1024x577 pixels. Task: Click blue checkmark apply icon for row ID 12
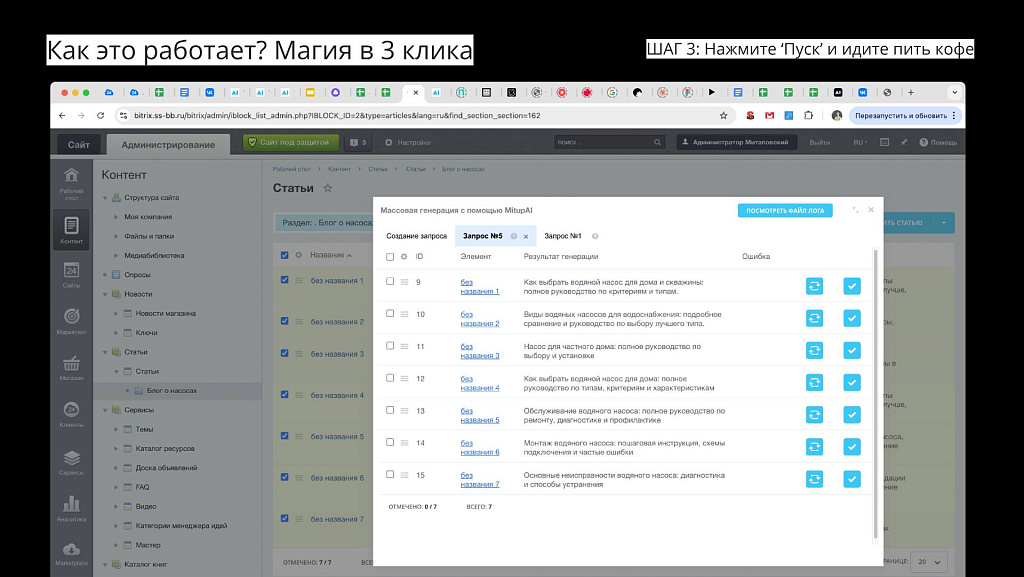pos(851,382)
